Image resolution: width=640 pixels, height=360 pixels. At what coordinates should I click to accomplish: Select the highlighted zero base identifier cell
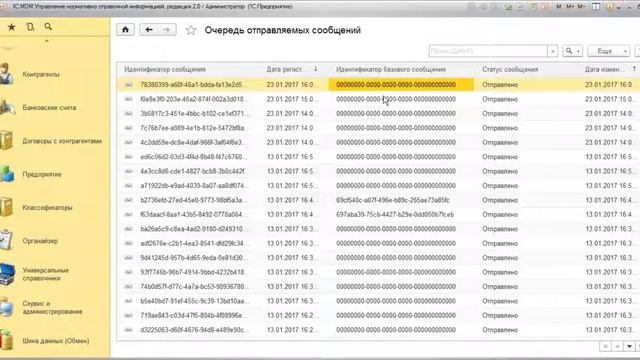[x=401, y=85]
